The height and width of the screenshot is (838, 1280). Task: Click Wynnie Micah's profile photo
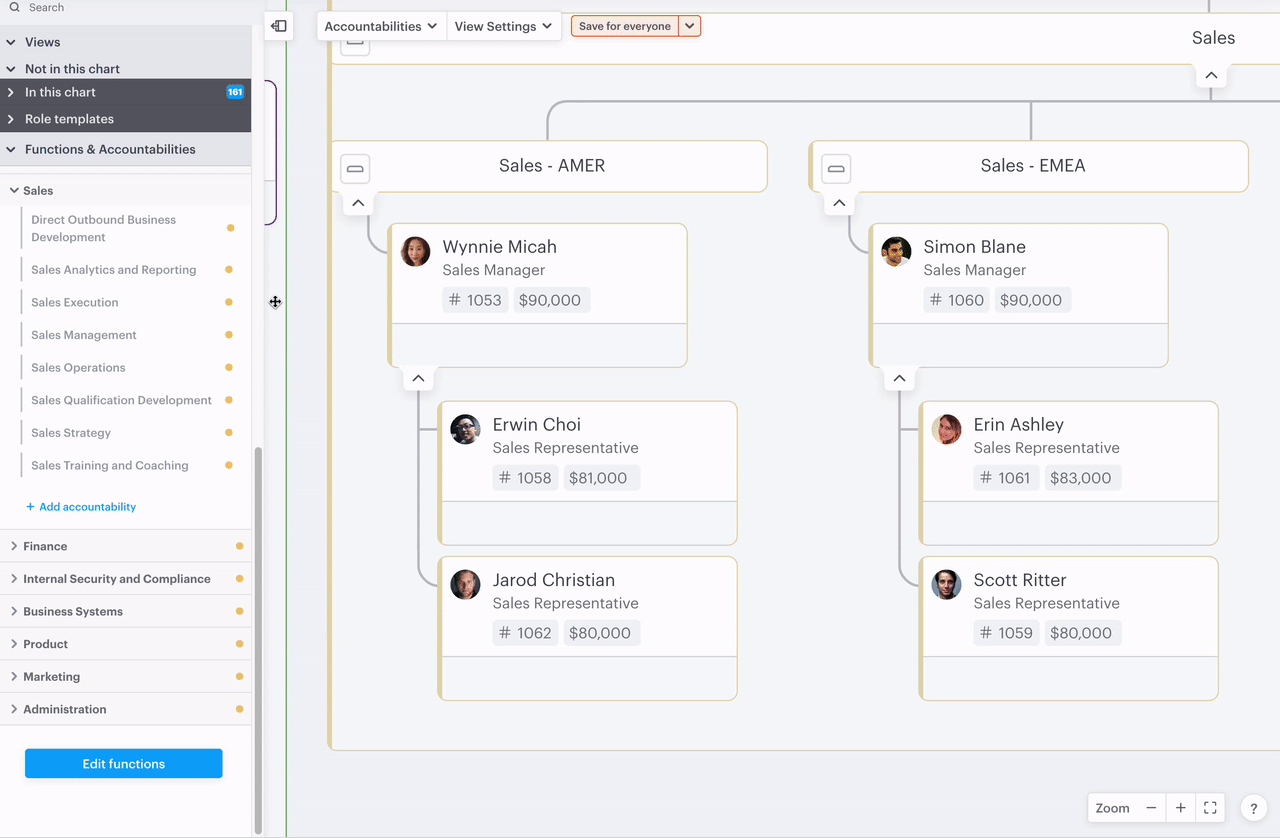[x=415, y=251]
